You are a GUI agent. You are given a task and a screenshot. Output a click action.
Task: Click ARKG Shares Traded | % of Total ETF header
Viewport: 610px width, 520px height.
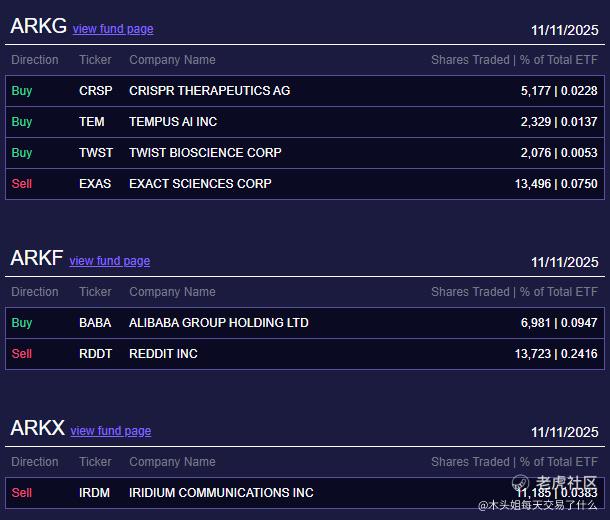pos(514,60)
